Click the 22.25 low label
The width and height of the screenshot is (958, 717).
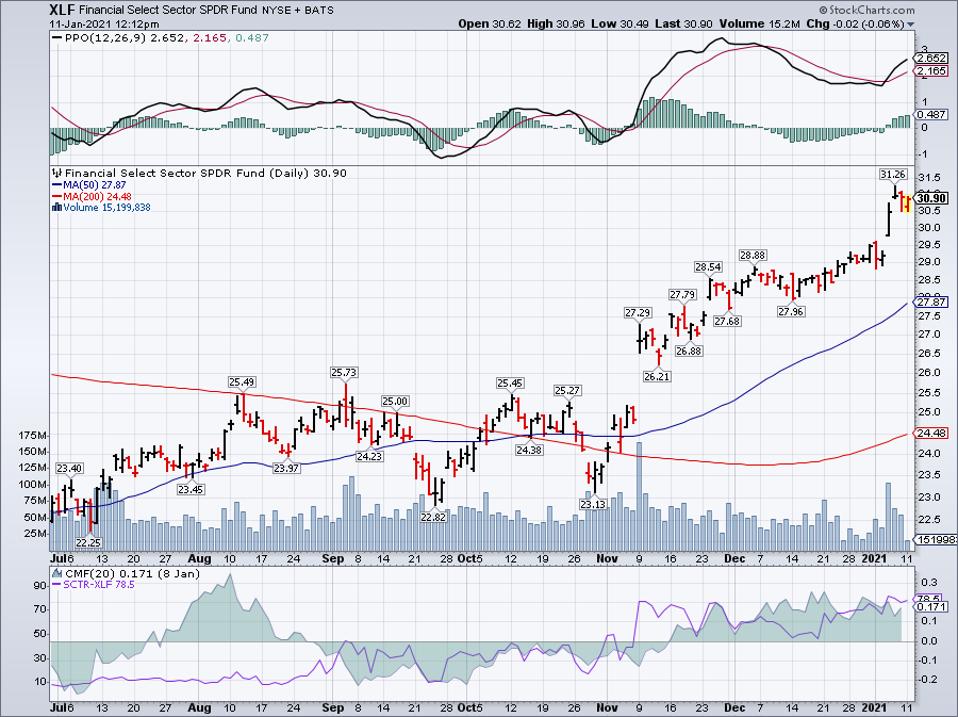[89, 542]
